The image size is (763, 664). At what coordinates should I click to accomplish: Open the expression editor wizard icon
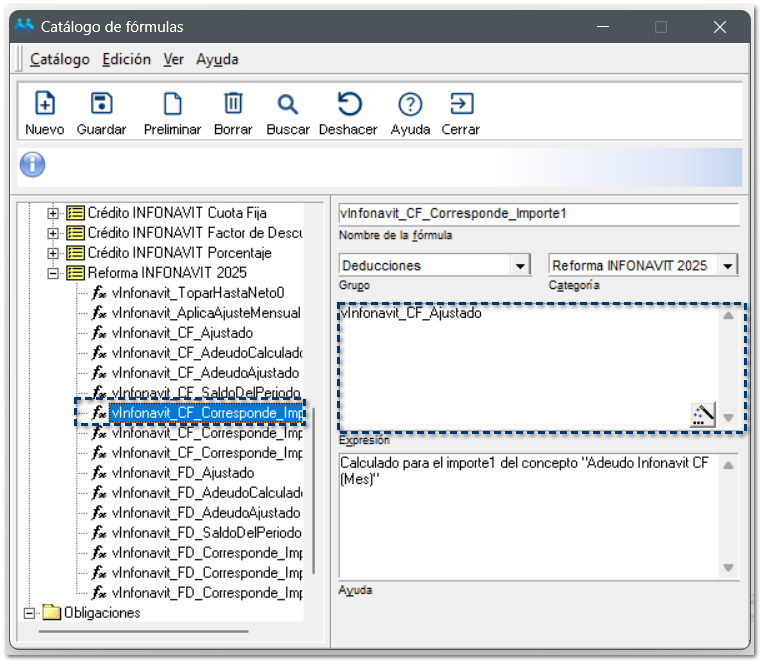703,415
